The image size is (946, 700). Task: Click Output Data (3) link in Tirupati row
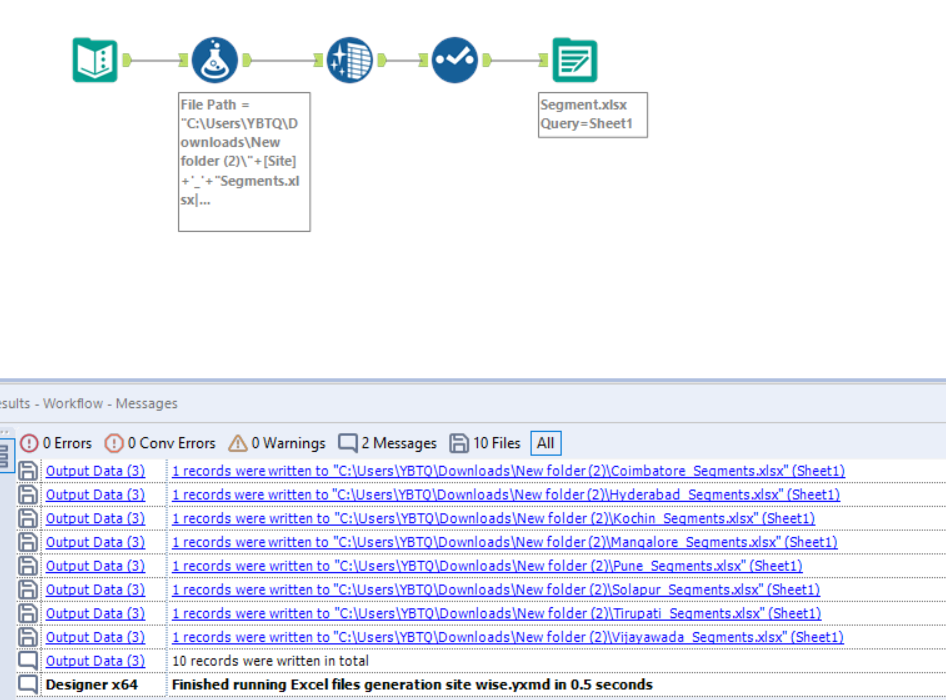[95, 613]
